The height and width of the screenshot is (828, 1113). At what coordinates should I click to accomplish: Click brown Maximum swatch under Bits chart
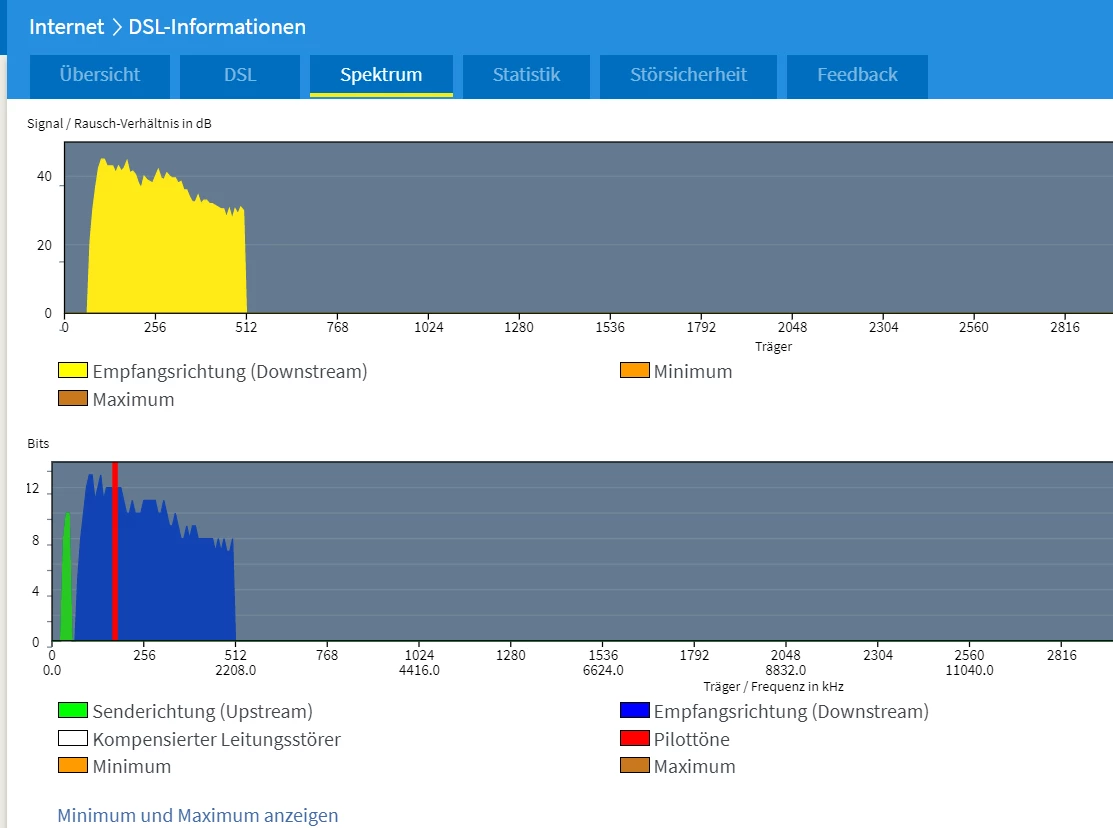click(634, 767)
